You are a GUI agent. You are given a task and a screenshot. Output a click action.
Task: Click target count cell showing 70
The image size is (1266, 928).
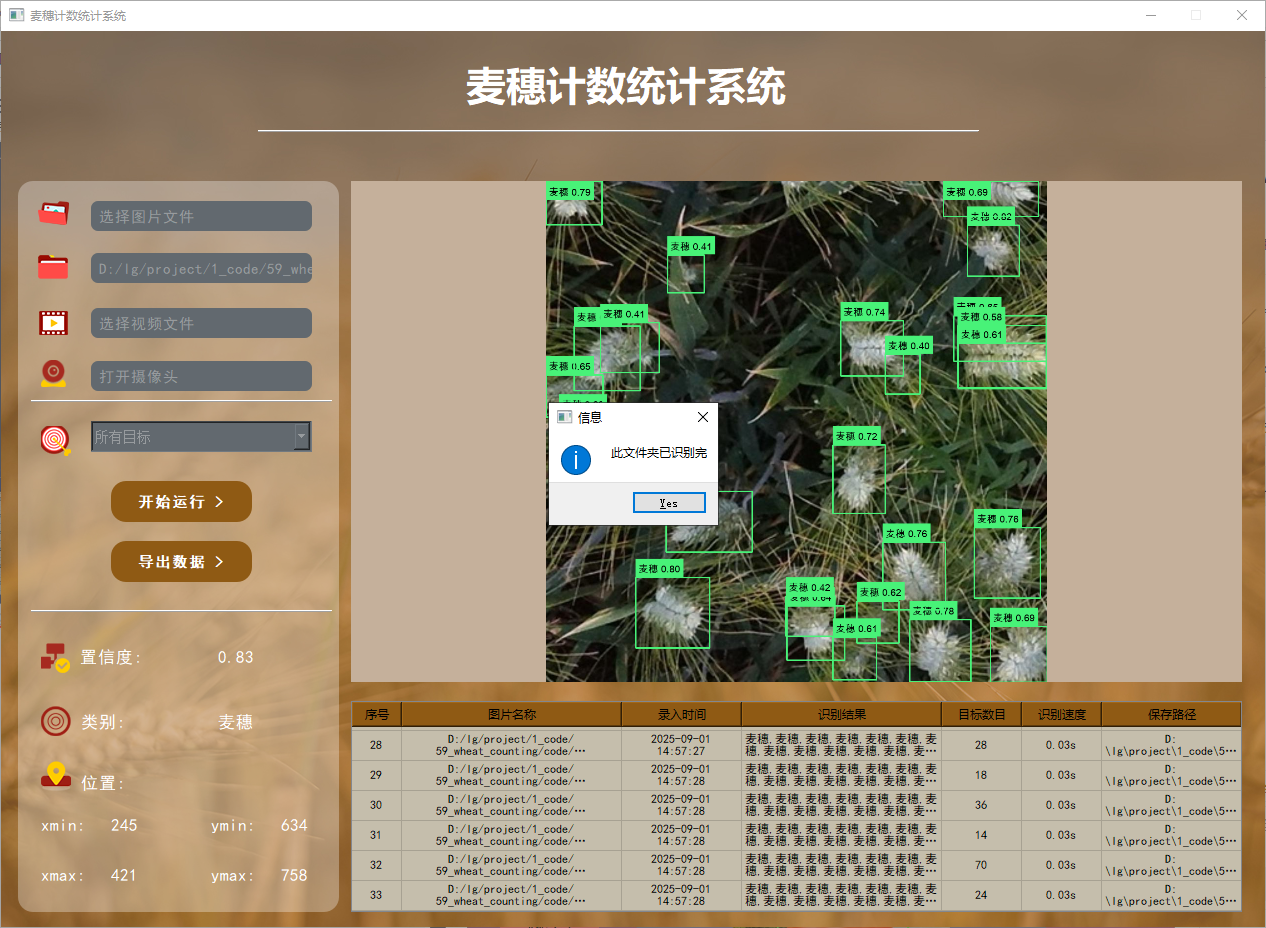pyautogui.click(x=981, y=865)
